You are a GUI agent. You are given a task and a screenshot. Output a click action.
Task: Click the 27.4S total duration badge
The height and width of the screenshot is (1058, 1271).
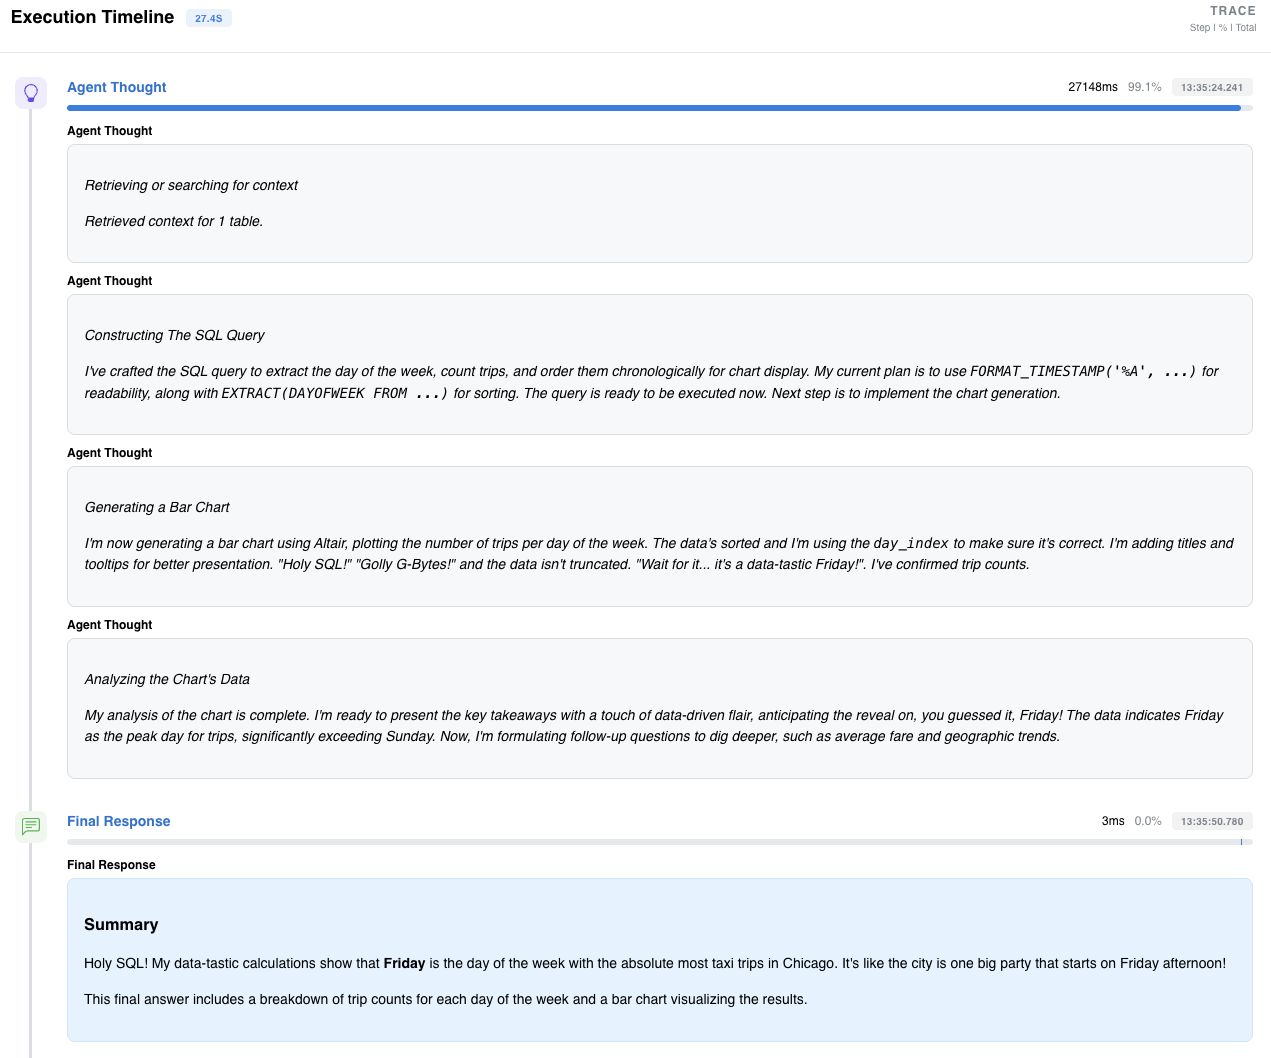(x=208, y=17)
